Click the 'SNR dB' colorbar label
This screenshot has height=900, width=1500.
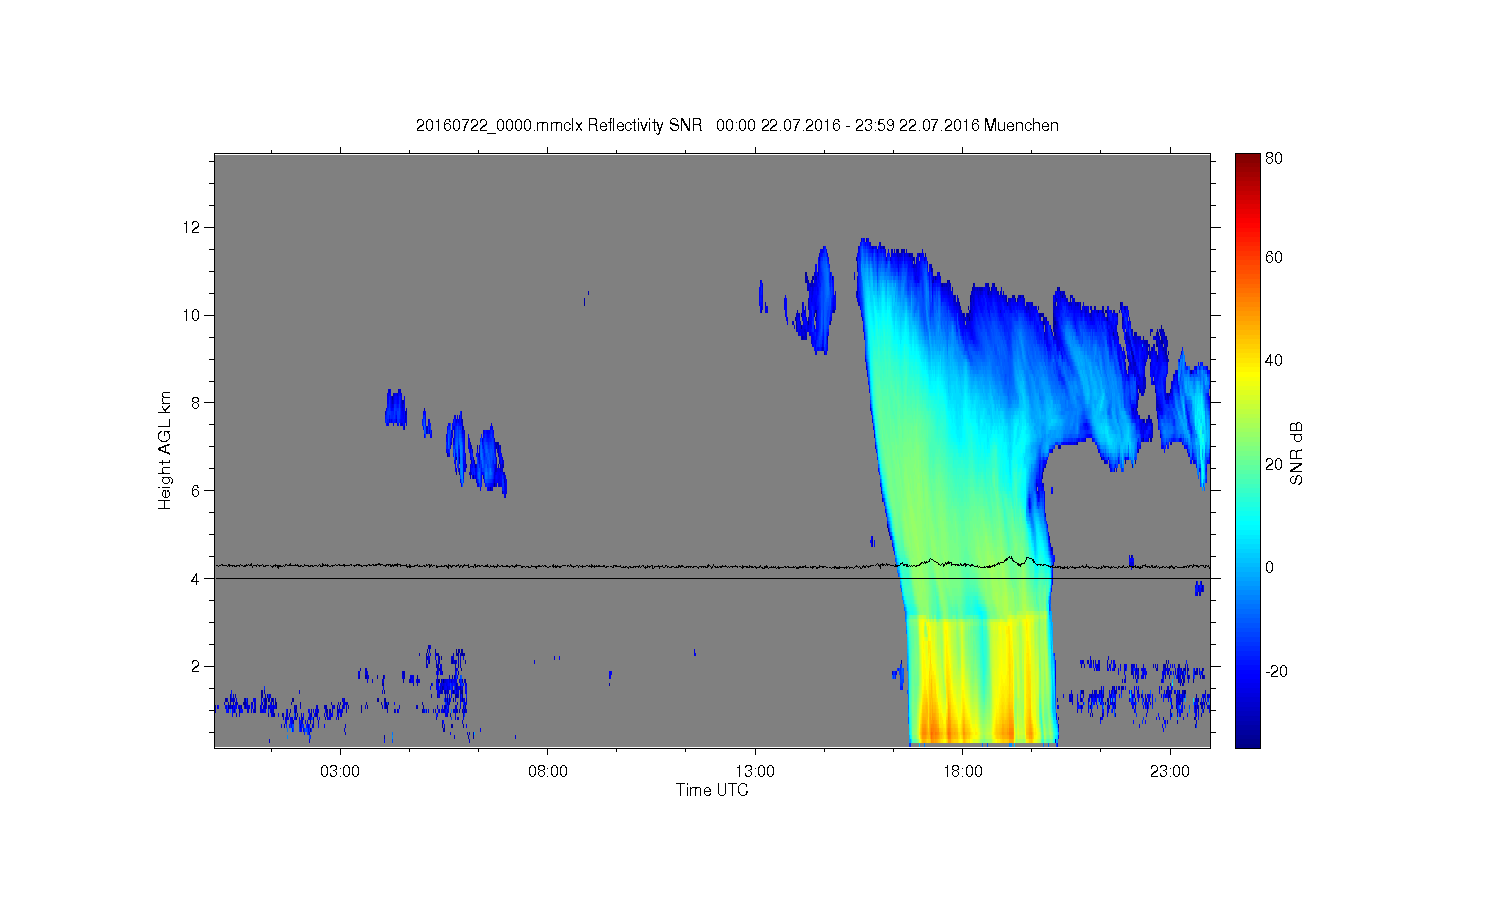click(x=1296, y=453)
